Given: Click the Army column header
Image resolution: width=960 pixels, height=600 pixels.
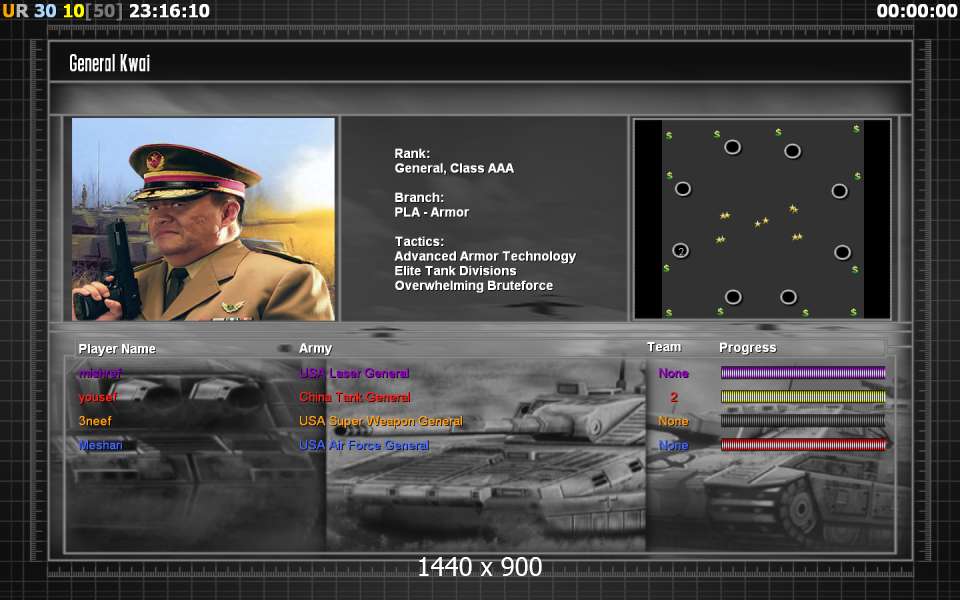Looking at the screenshot, I should [x=315, y=348].
